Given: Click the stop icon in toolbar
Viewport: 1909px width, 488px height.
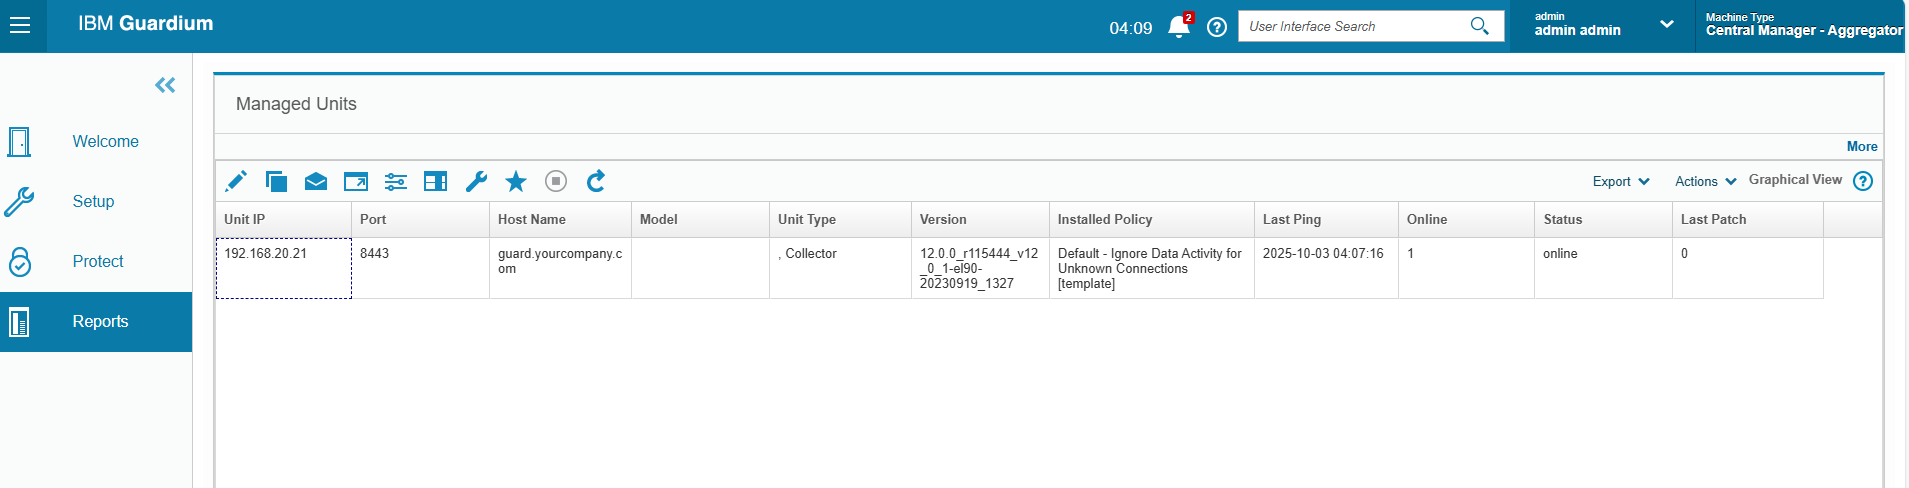Looking at the screenshot, I should (556, 181).
